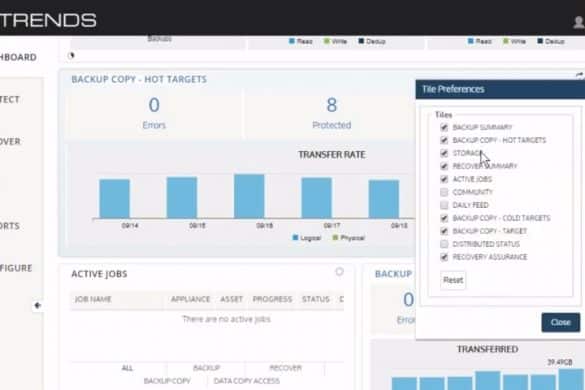Viewport: 585px width, 390px height.
Task: Uncheck Backup Copy - Hot Targets checkbox
Action: click(x=444, y=140)
